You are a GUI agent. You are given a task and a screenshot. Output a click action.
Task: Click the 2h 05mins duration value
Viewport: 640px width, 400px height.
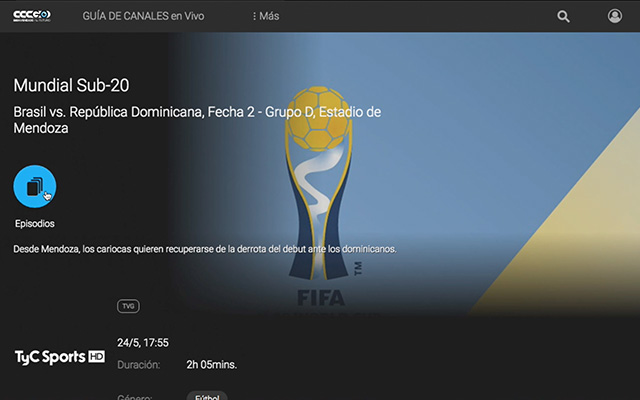pos(211,364)
